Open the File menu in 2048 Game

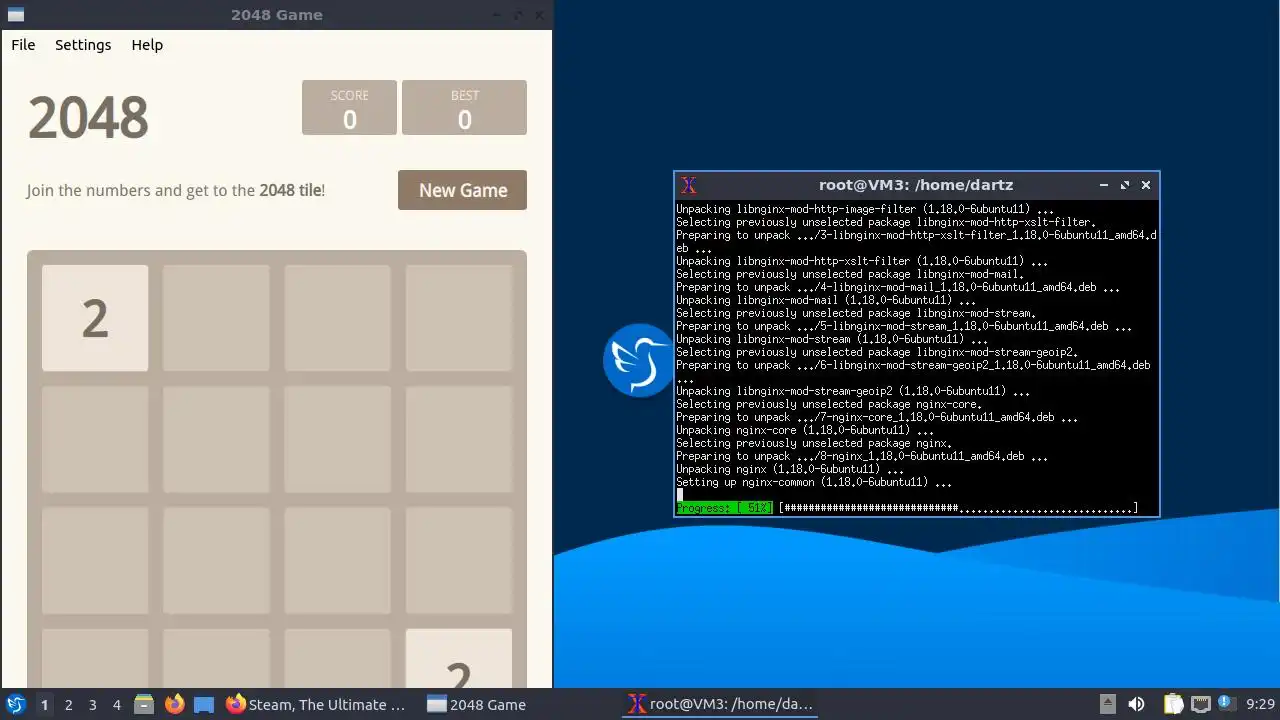pos(23,45)
